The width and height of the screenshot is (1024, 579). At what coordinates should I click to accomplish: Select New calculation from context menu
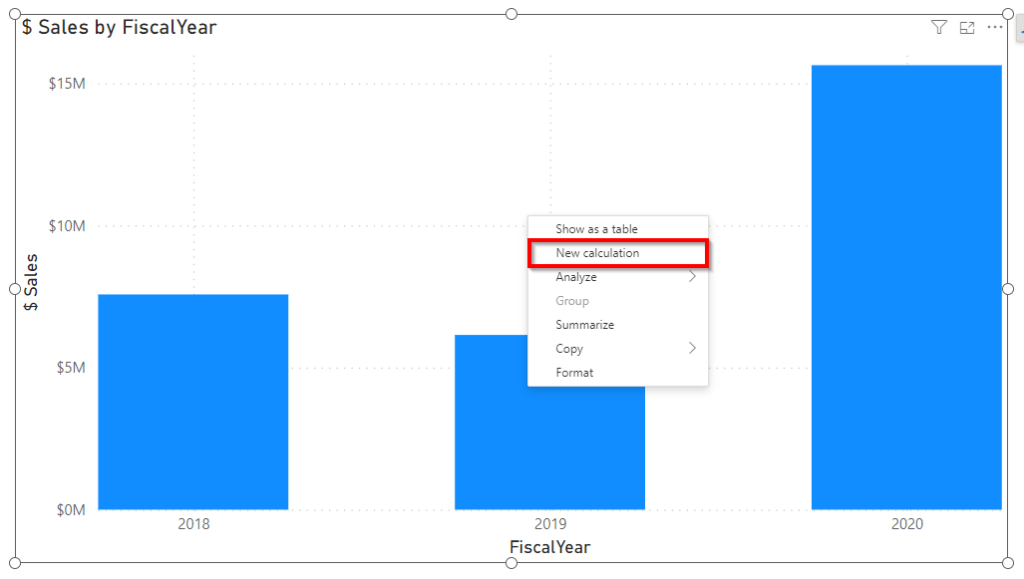click(x=598, y=253)
